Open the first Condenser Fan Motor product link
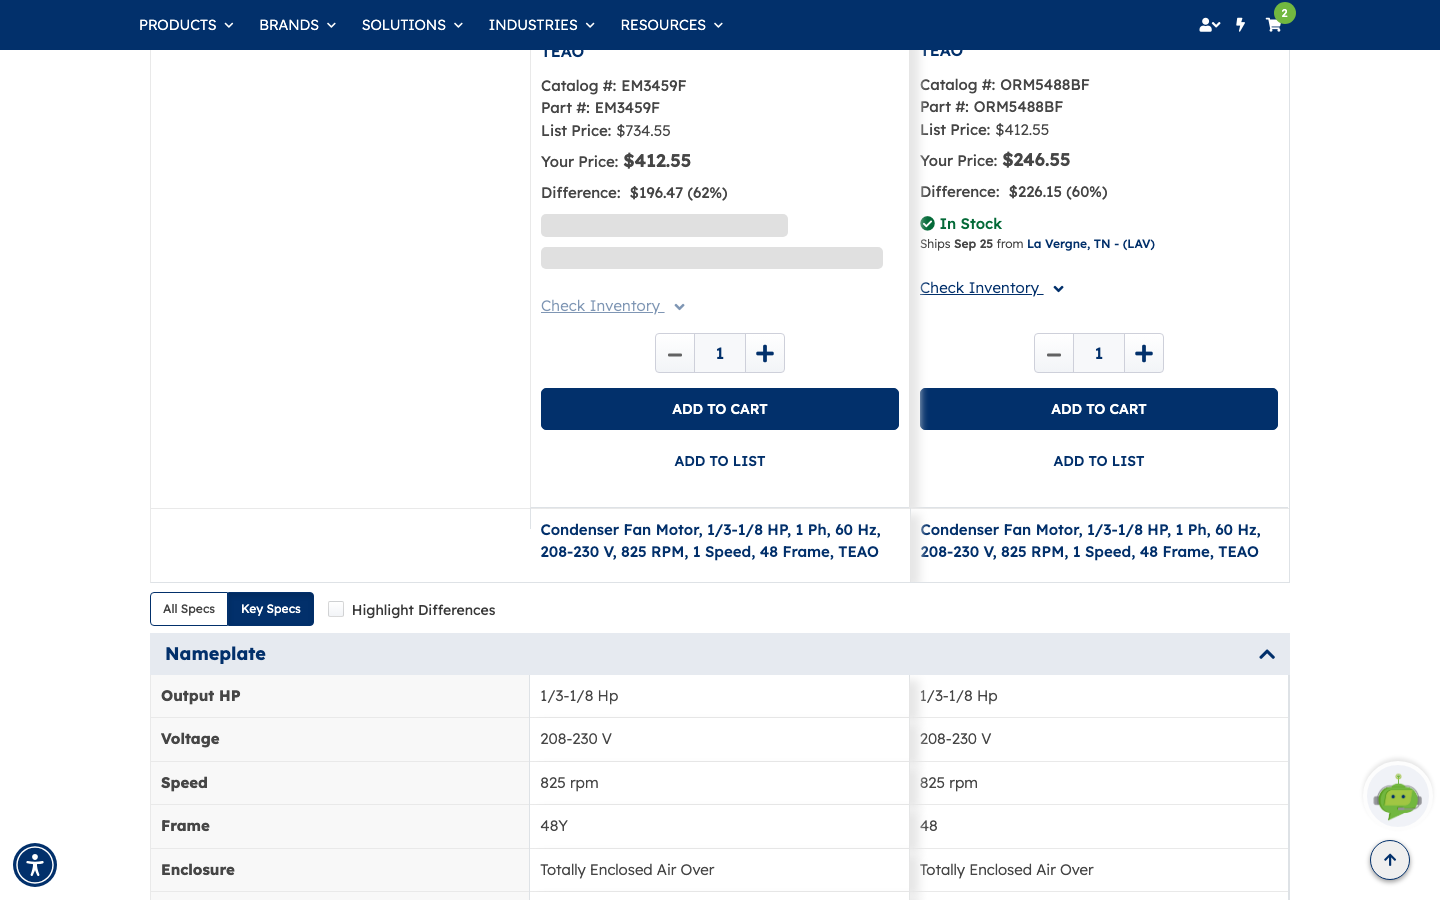Screen dimensions: 1440x900 (711, 541)
